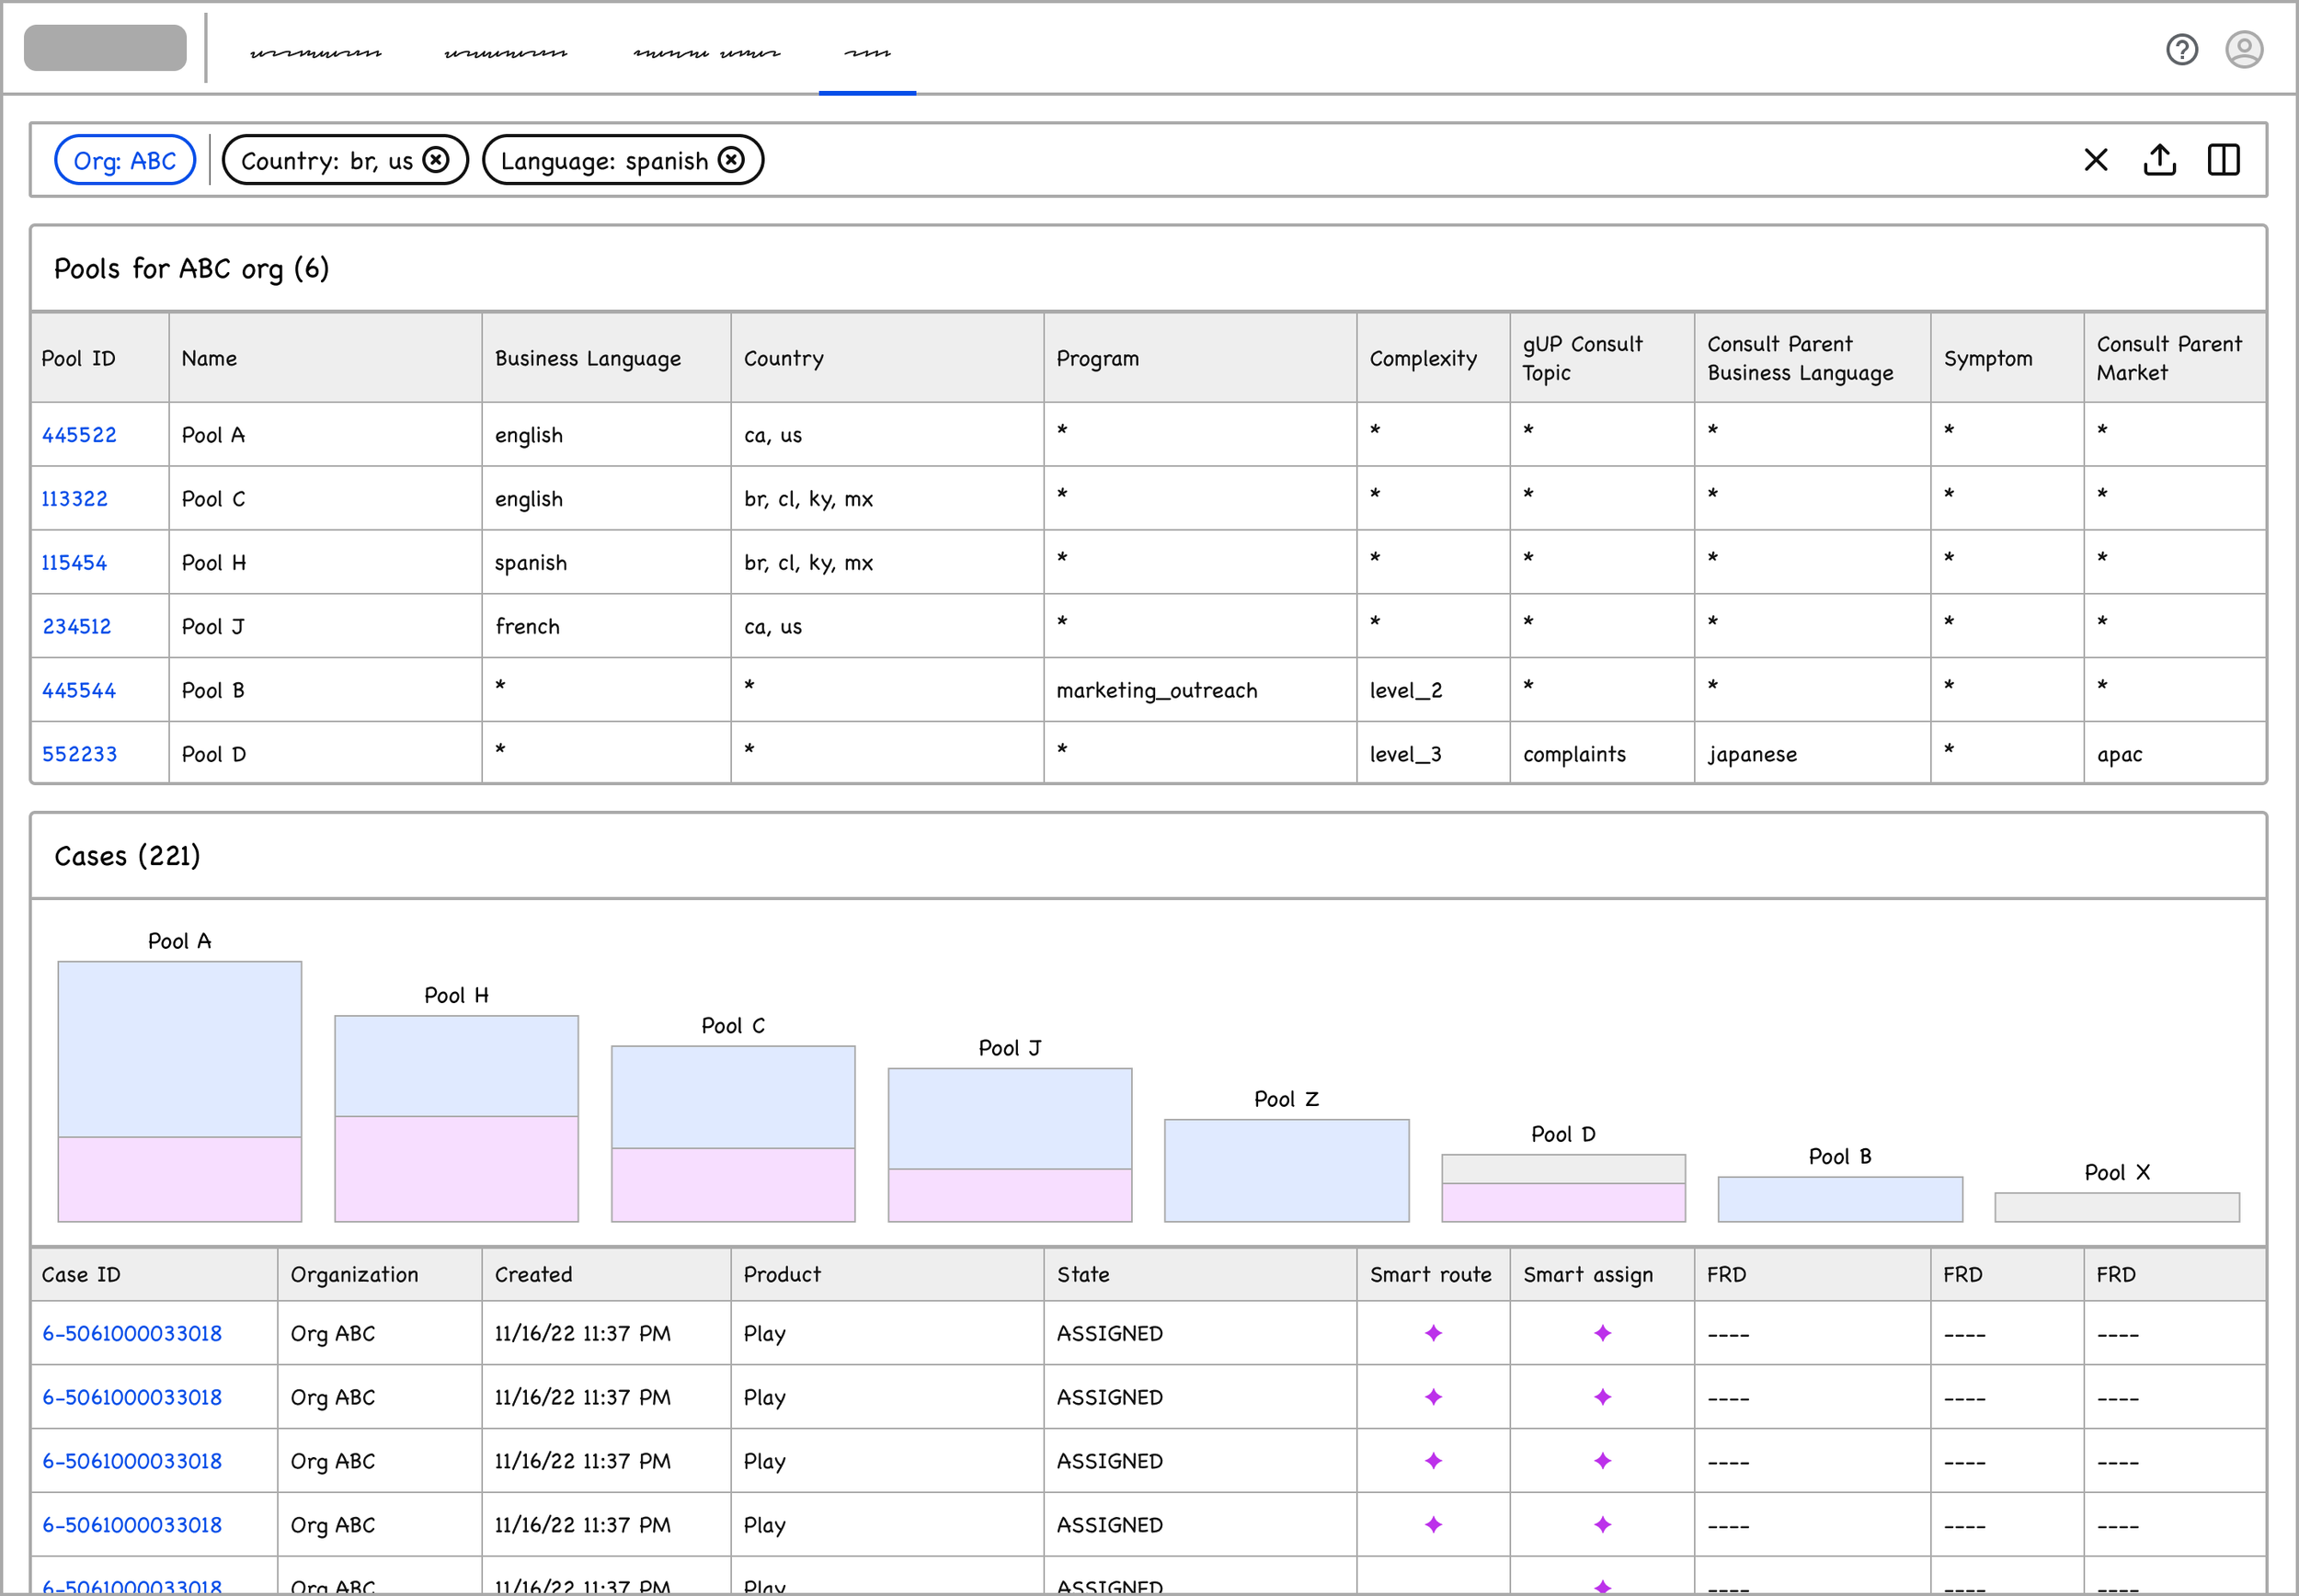
Task: Click the Pool H bar's blue segment
Action: coord(456,1065)
